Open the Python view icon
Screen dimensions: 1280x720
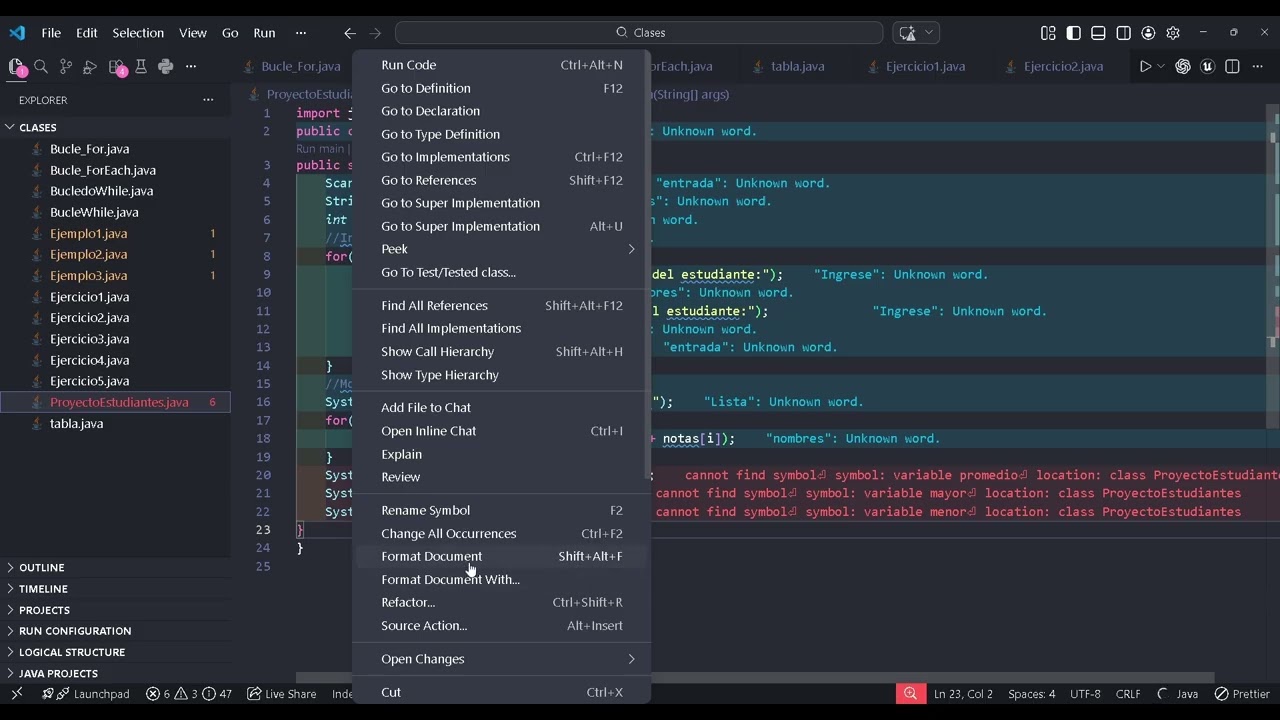coord(166,67)
